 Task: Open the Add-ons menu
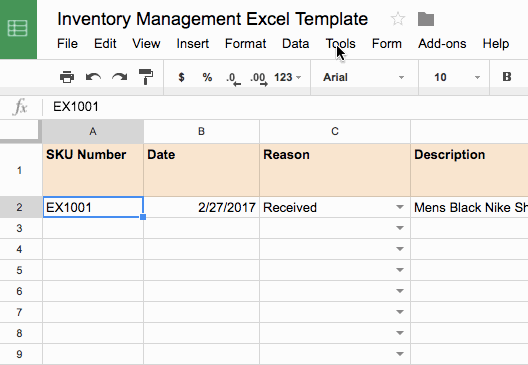[x=442, y=43]
